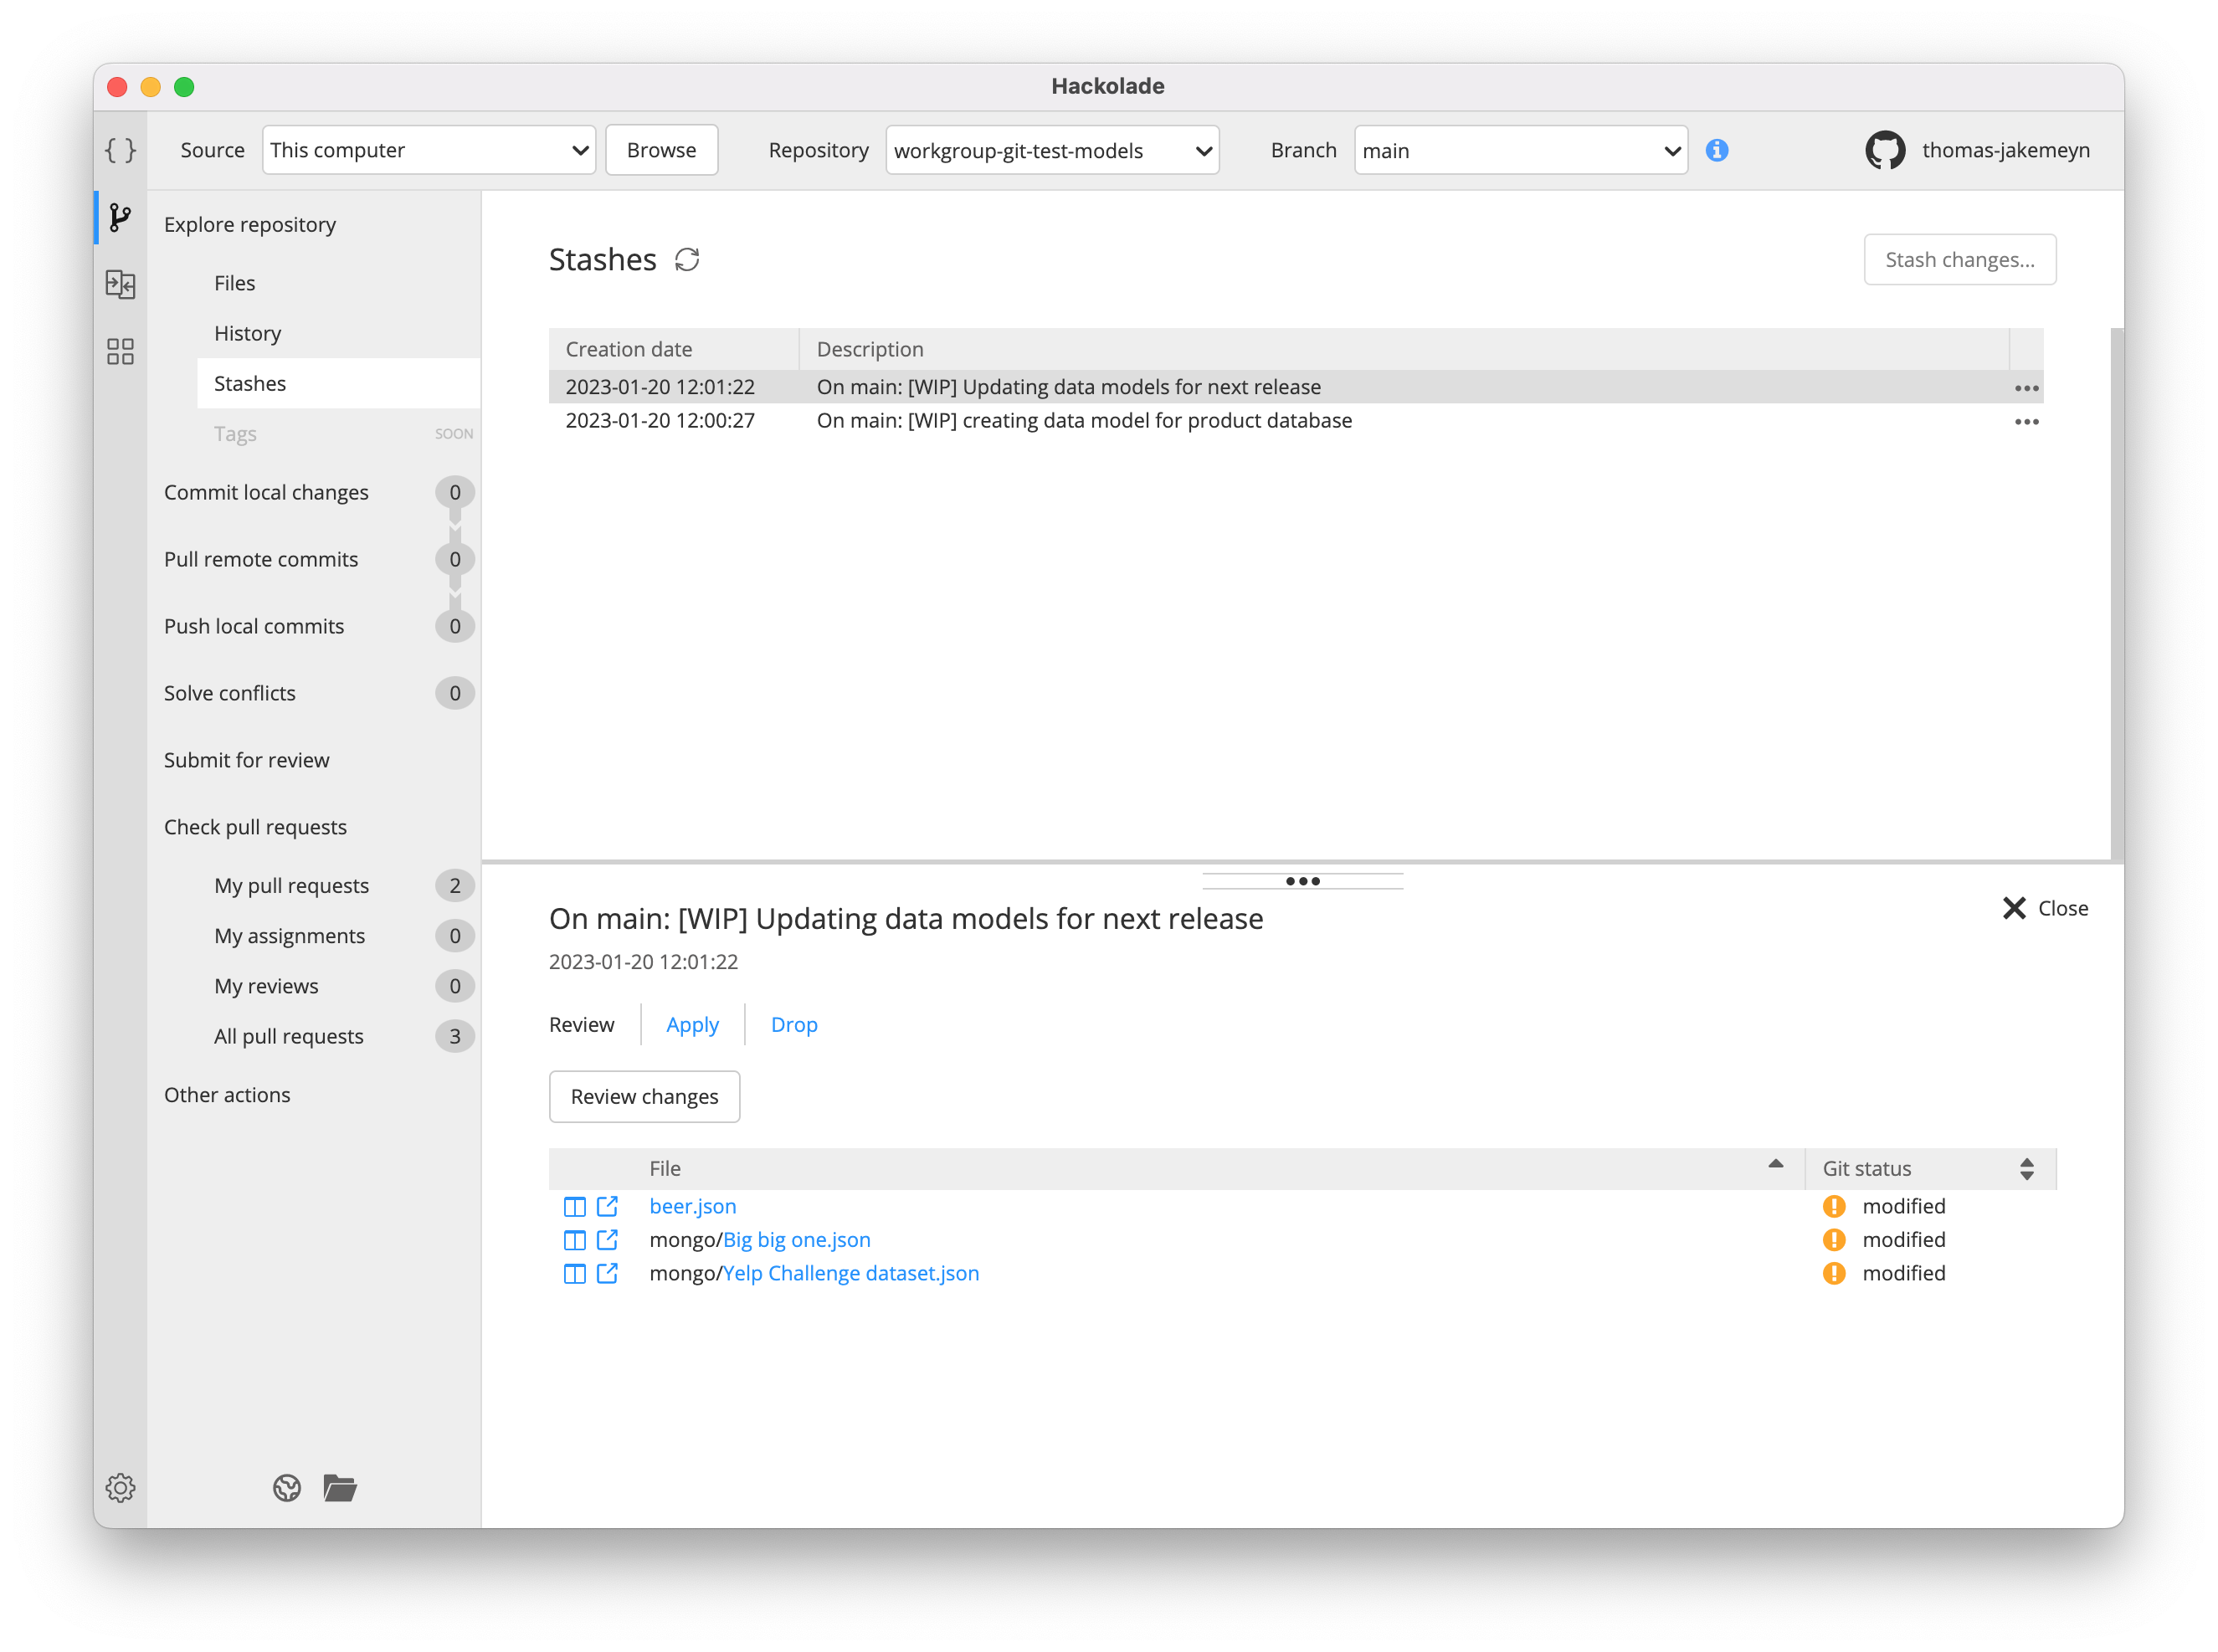Click Drop to discard the current stash

(793, 1022)
